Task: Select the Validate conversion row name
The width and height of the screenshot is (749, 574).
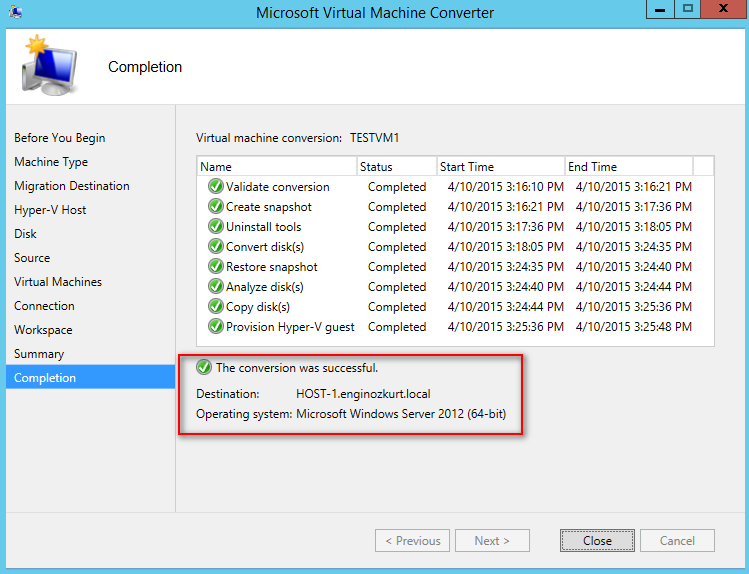Action: point(278,187)
